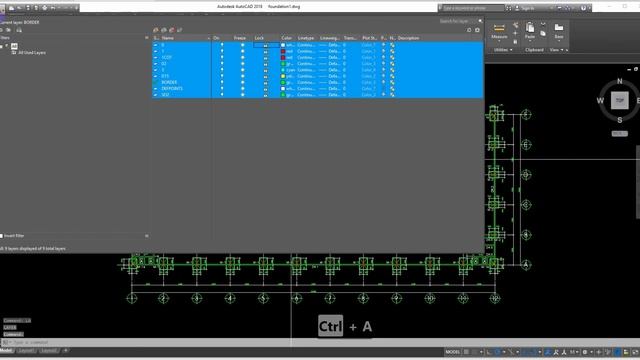The height and width of the screenshot is (360, 640).
Task: Click Measure tool in Utilities panel
Action: pos(499,31)
